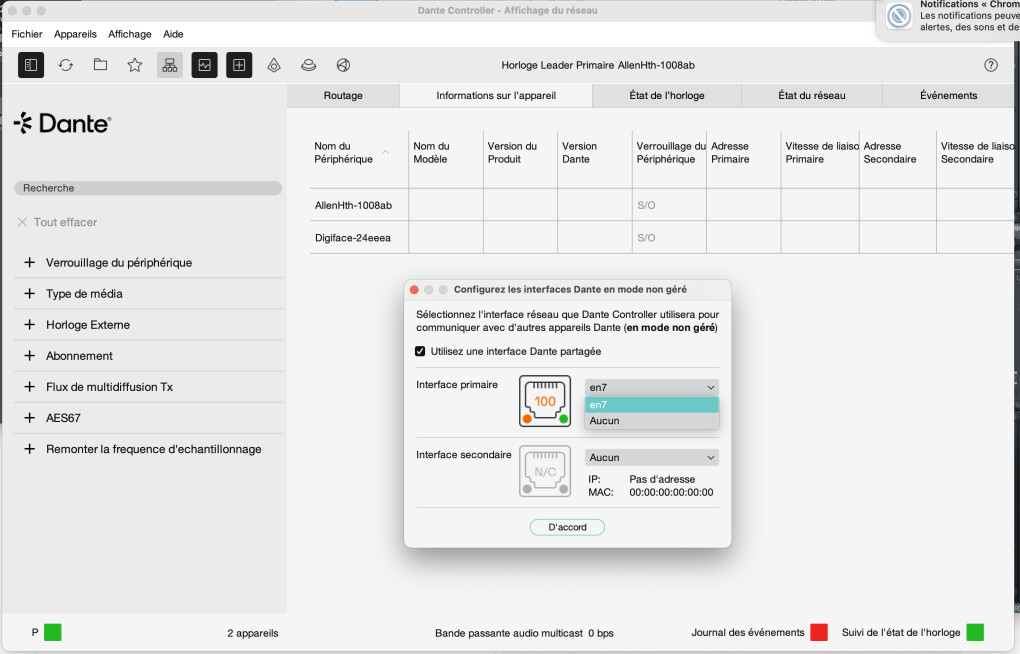The height and width of the screenshot is (654, 1020).
Task: Click the Vitesse de liaison Primaire header
Action: coord(820,152)
